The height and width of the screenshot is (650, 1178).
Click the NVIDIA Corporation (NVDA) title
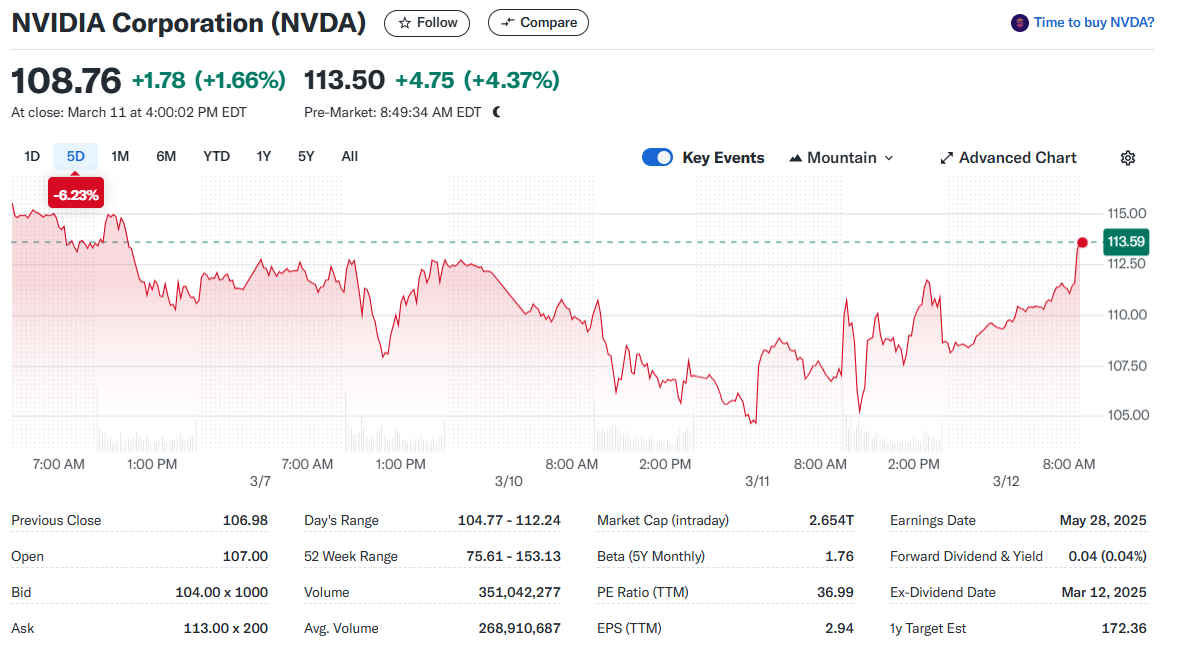click(189, 23)
